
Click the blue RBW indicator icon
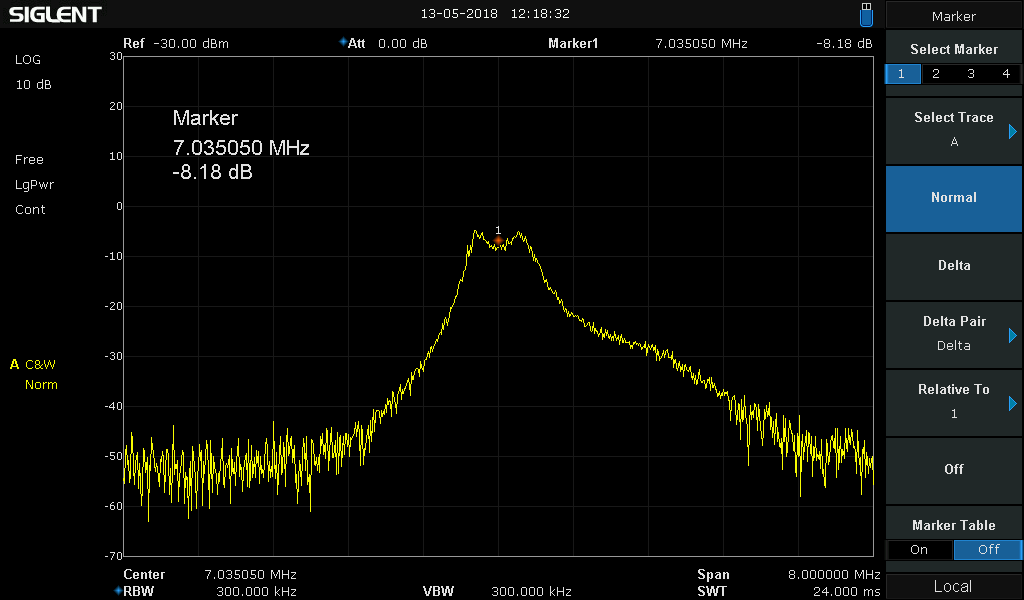point(118,591)
